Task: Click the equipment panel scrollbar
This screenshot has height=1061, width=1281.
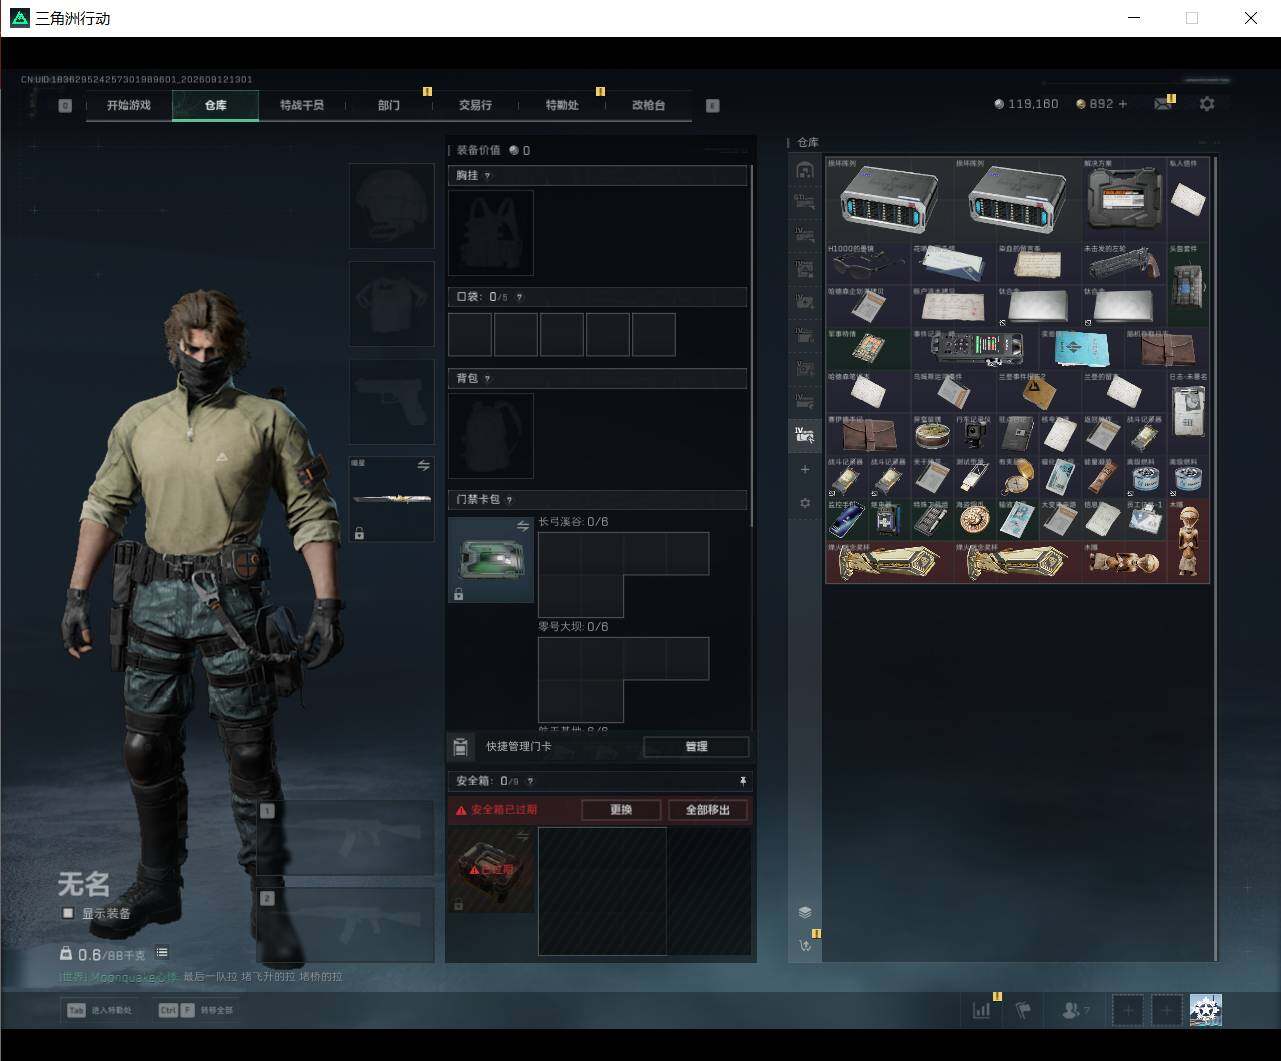Action: coord(751,345)
